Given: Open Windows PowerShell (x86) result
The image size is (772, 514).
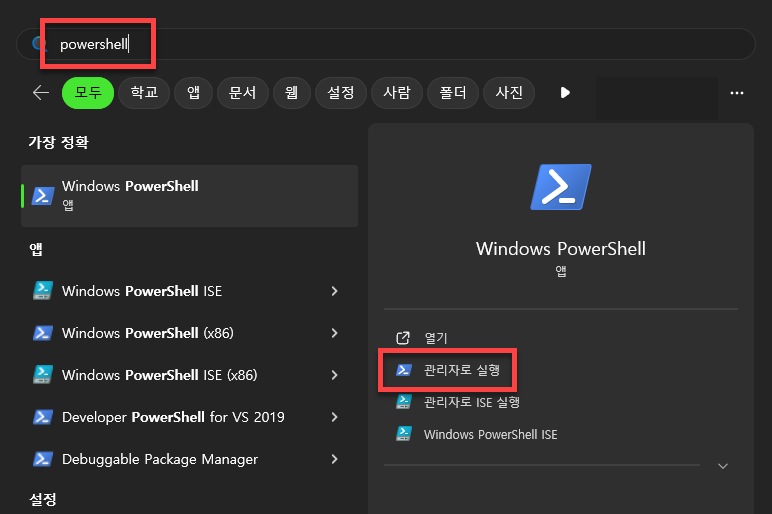Looking at the screenshot, I should [x=190, y=333].
